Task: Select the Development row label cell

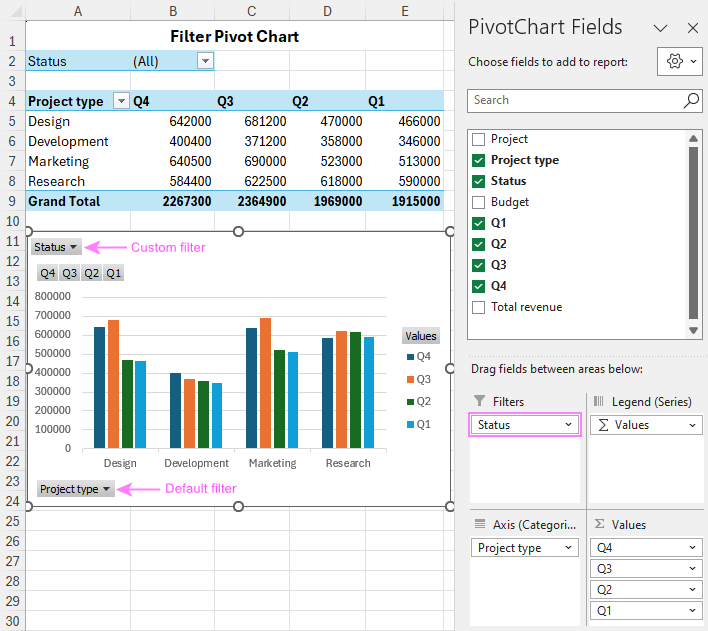Action: point(78,141)
